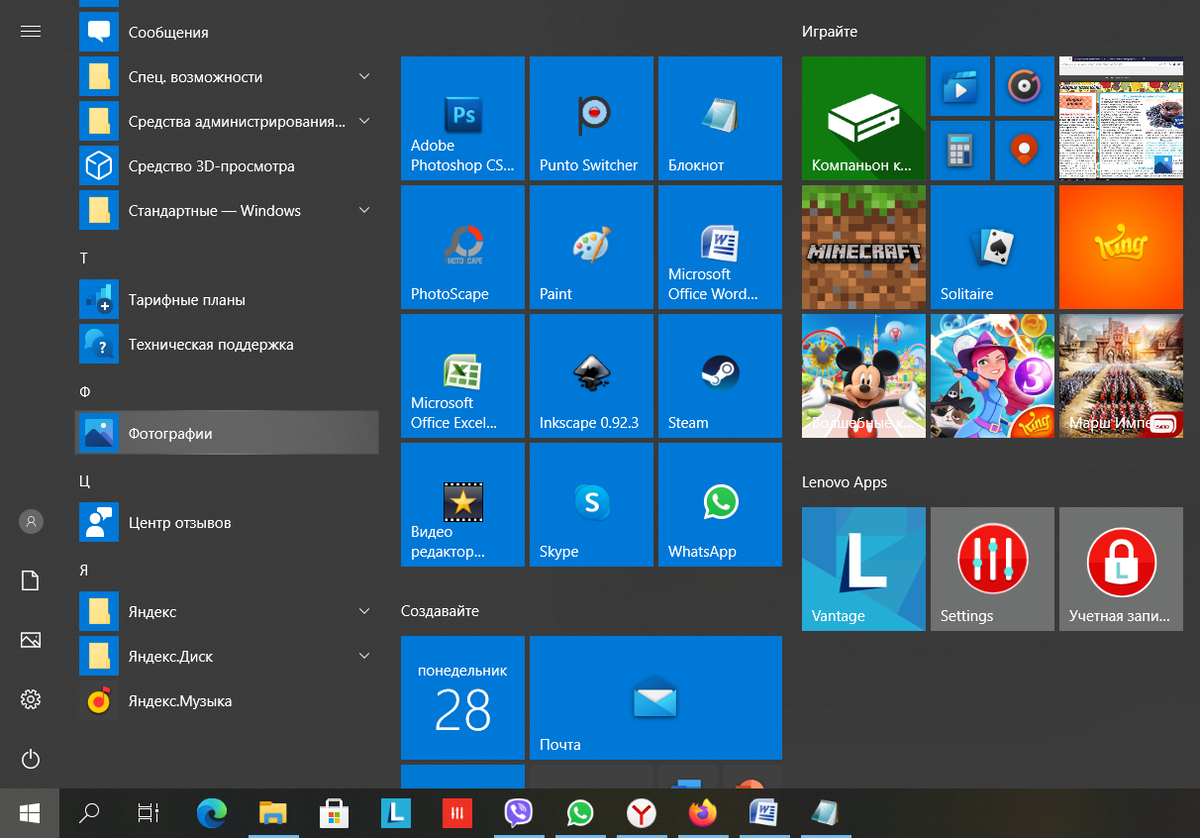Open Видео редактор tile
The image size is (1200, 838).
[462, 505]
